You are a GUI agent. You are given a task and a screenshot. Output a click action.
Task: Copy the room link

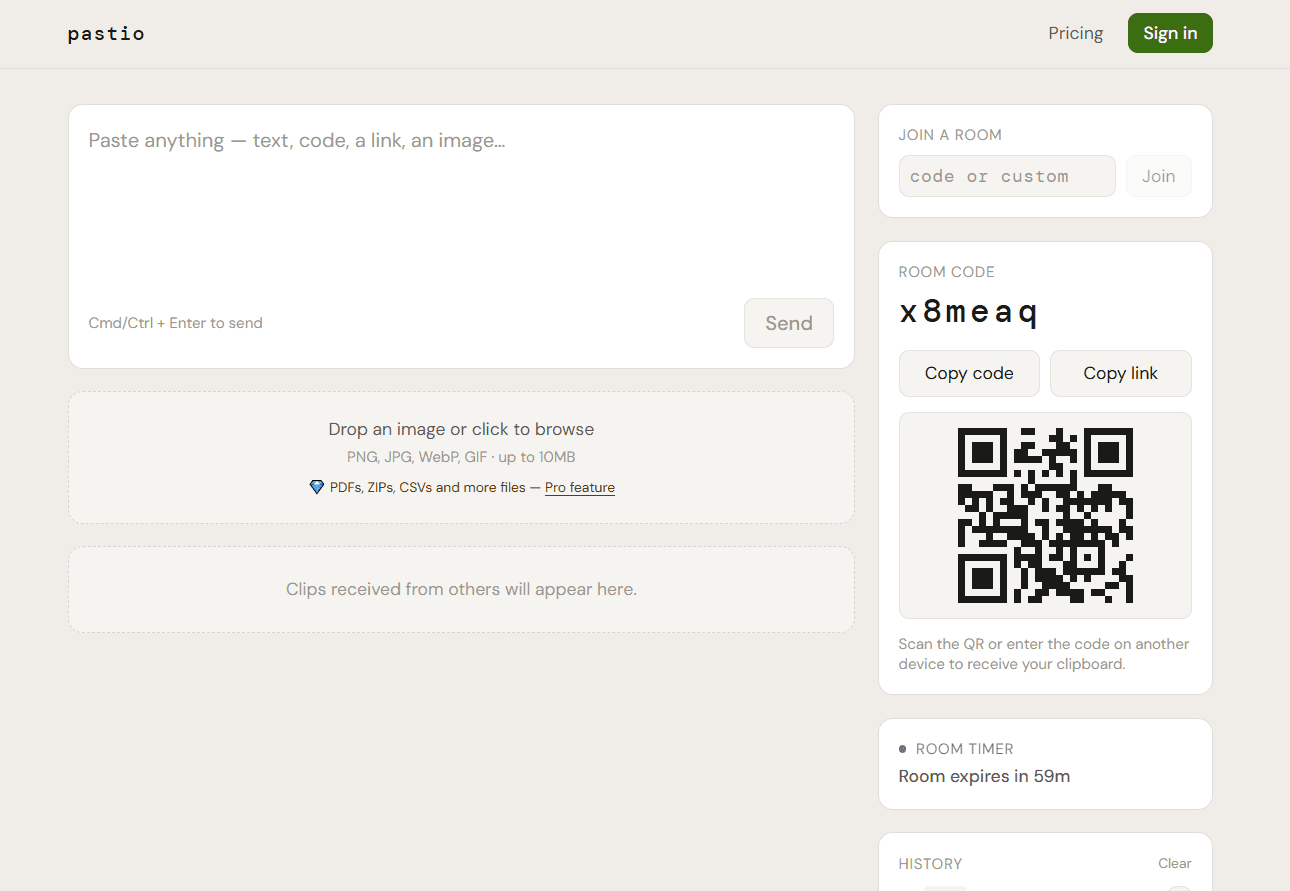coord(1121,373)
